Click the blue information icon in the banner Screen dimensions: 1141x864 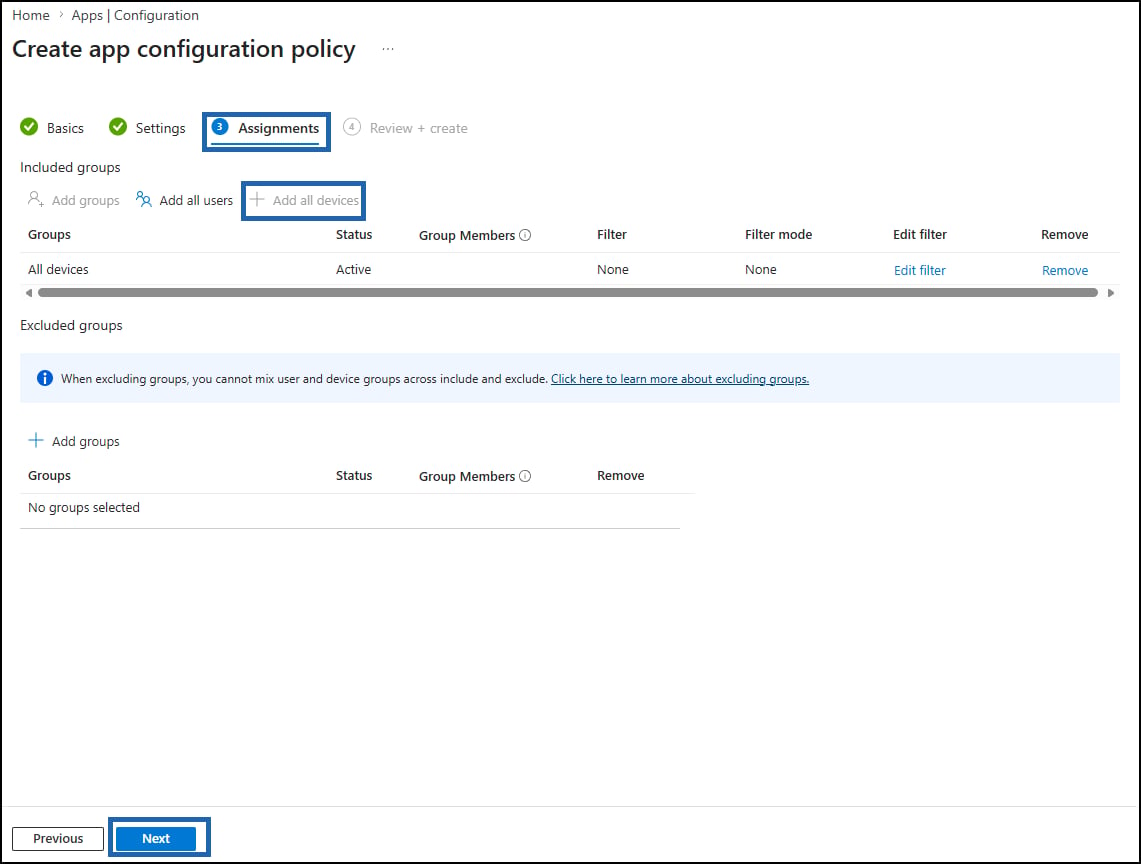point(44,379)
